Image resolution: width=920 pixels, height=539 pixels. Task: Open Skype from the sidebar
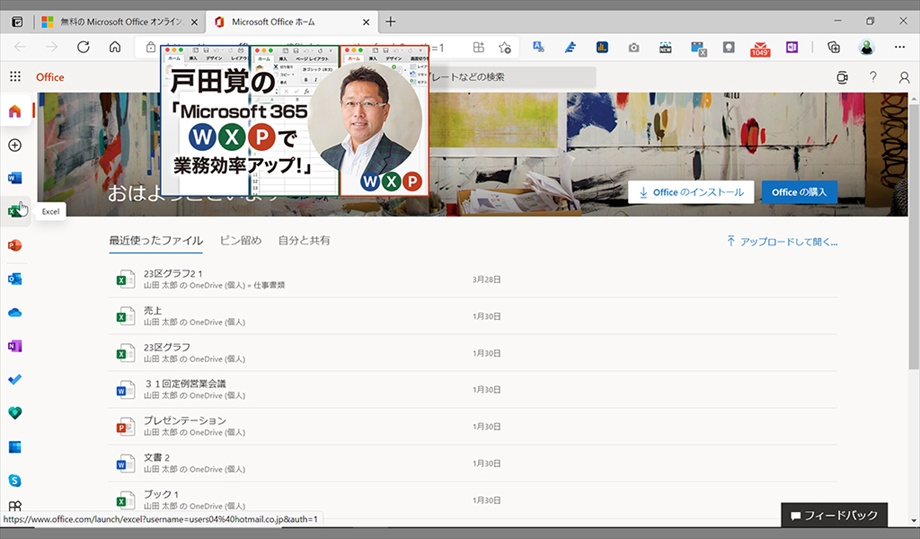(15, 480)
